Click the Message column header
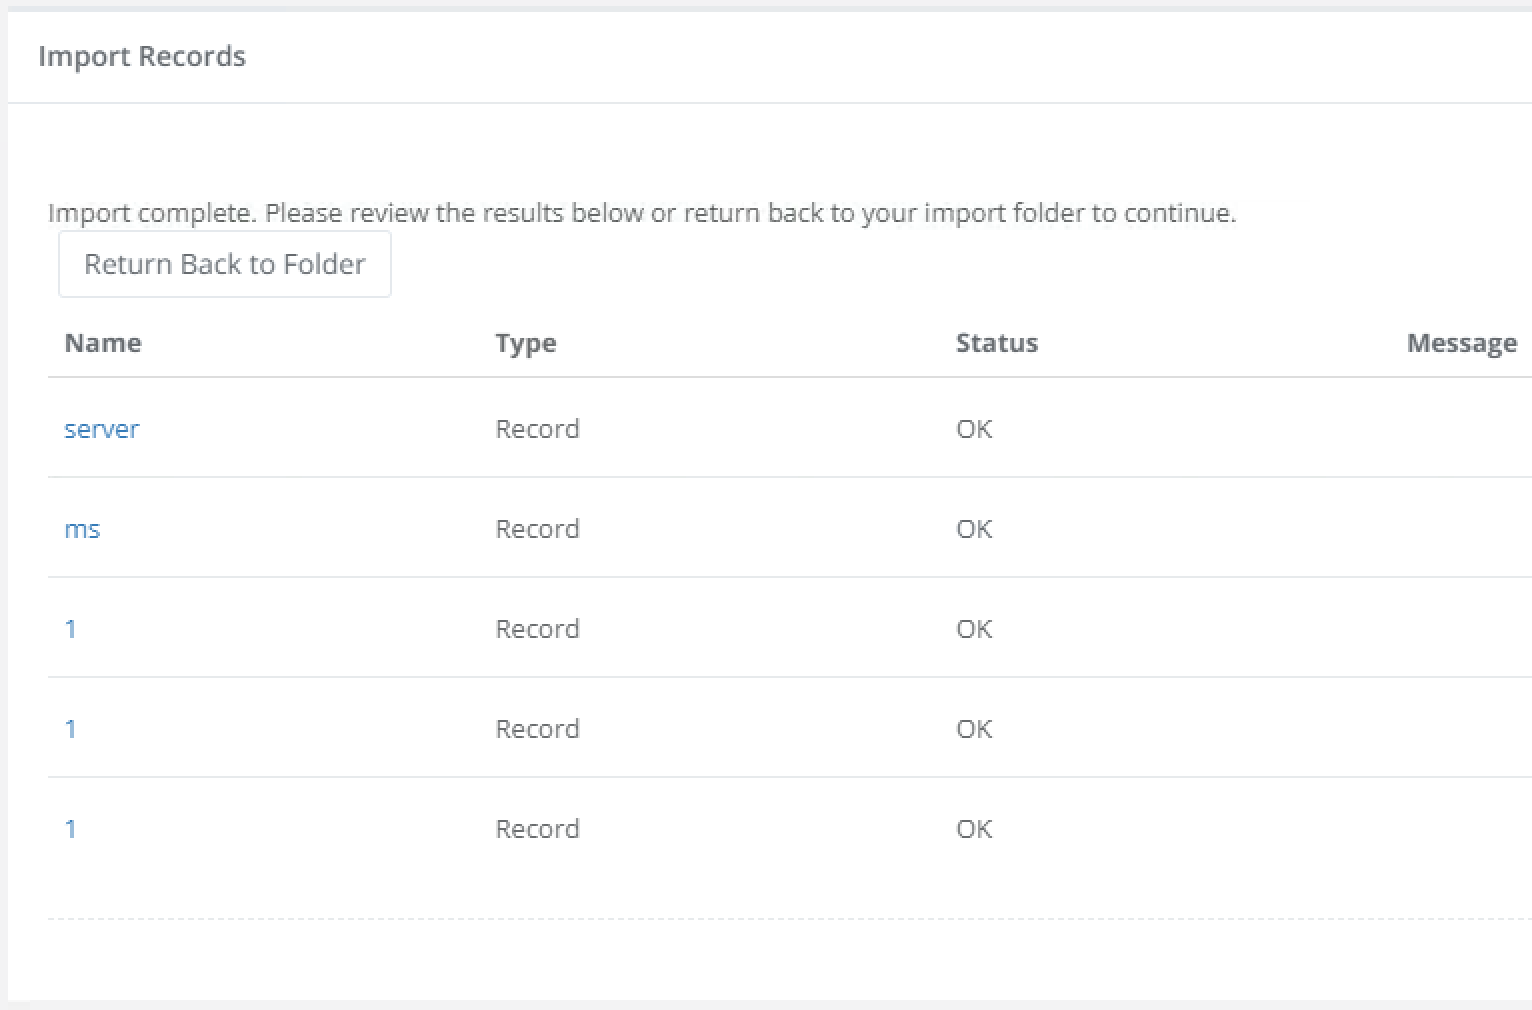 click(x=1461, y=343)
